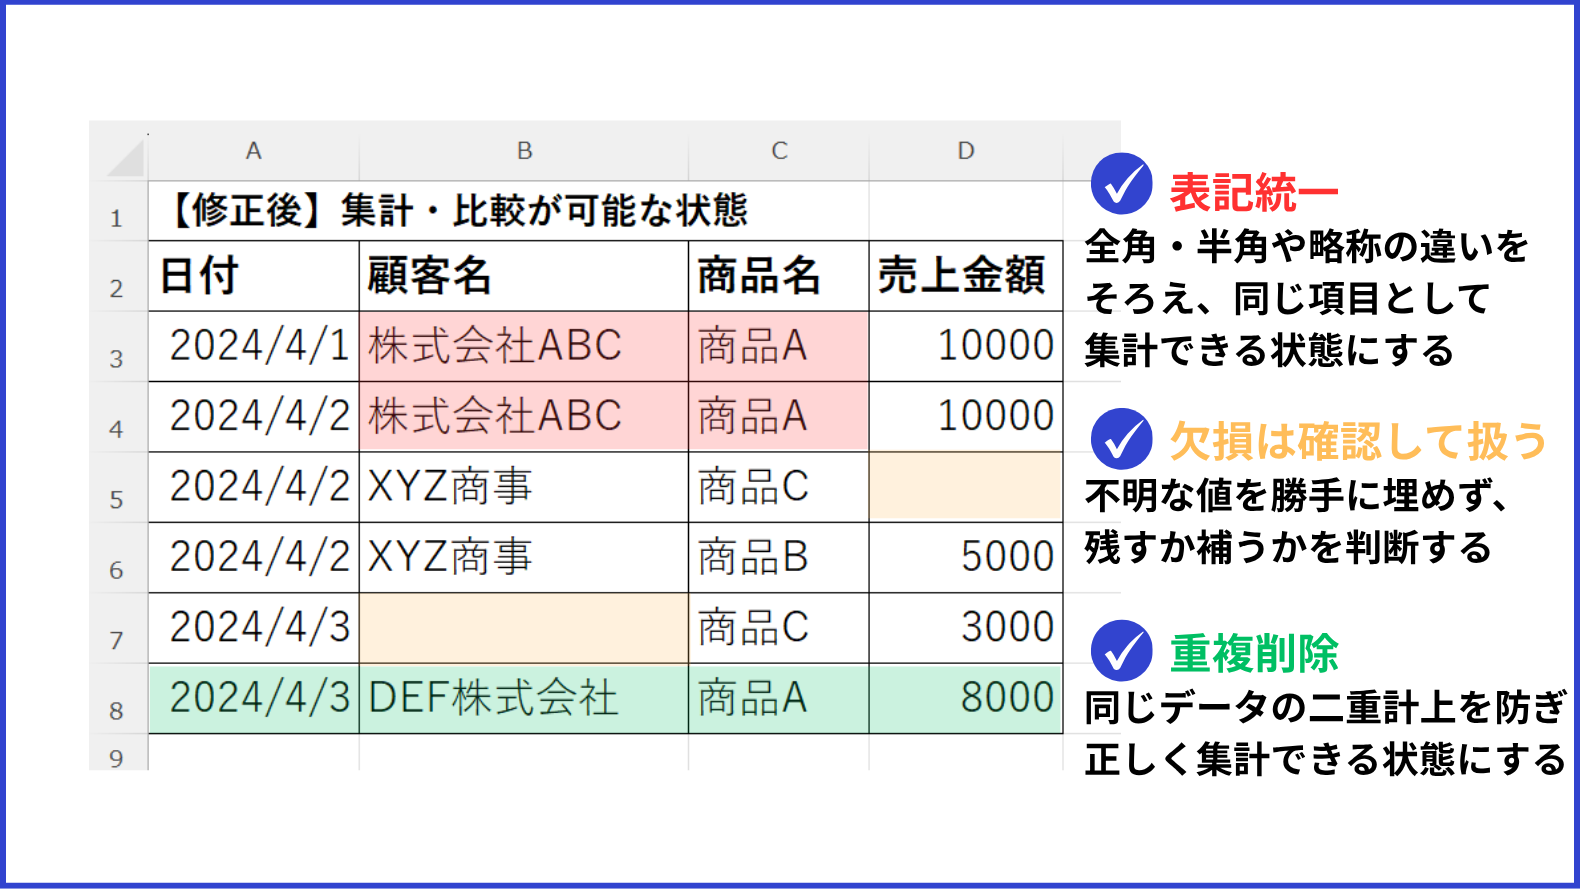The height and width of the screenshot is (890, 1580).
Task: Click the text line そろえ、同じ項目として
Action: point(1288,298)
